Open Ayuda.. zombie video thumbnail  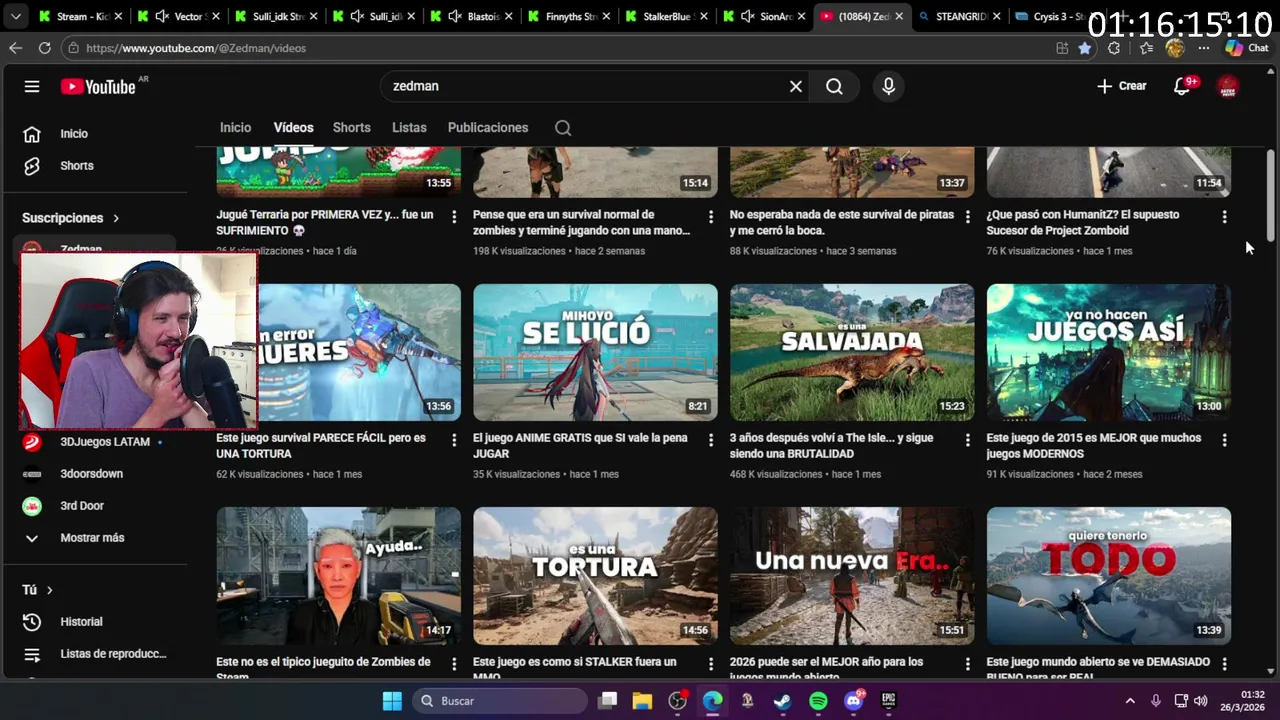tap(338, 576)
